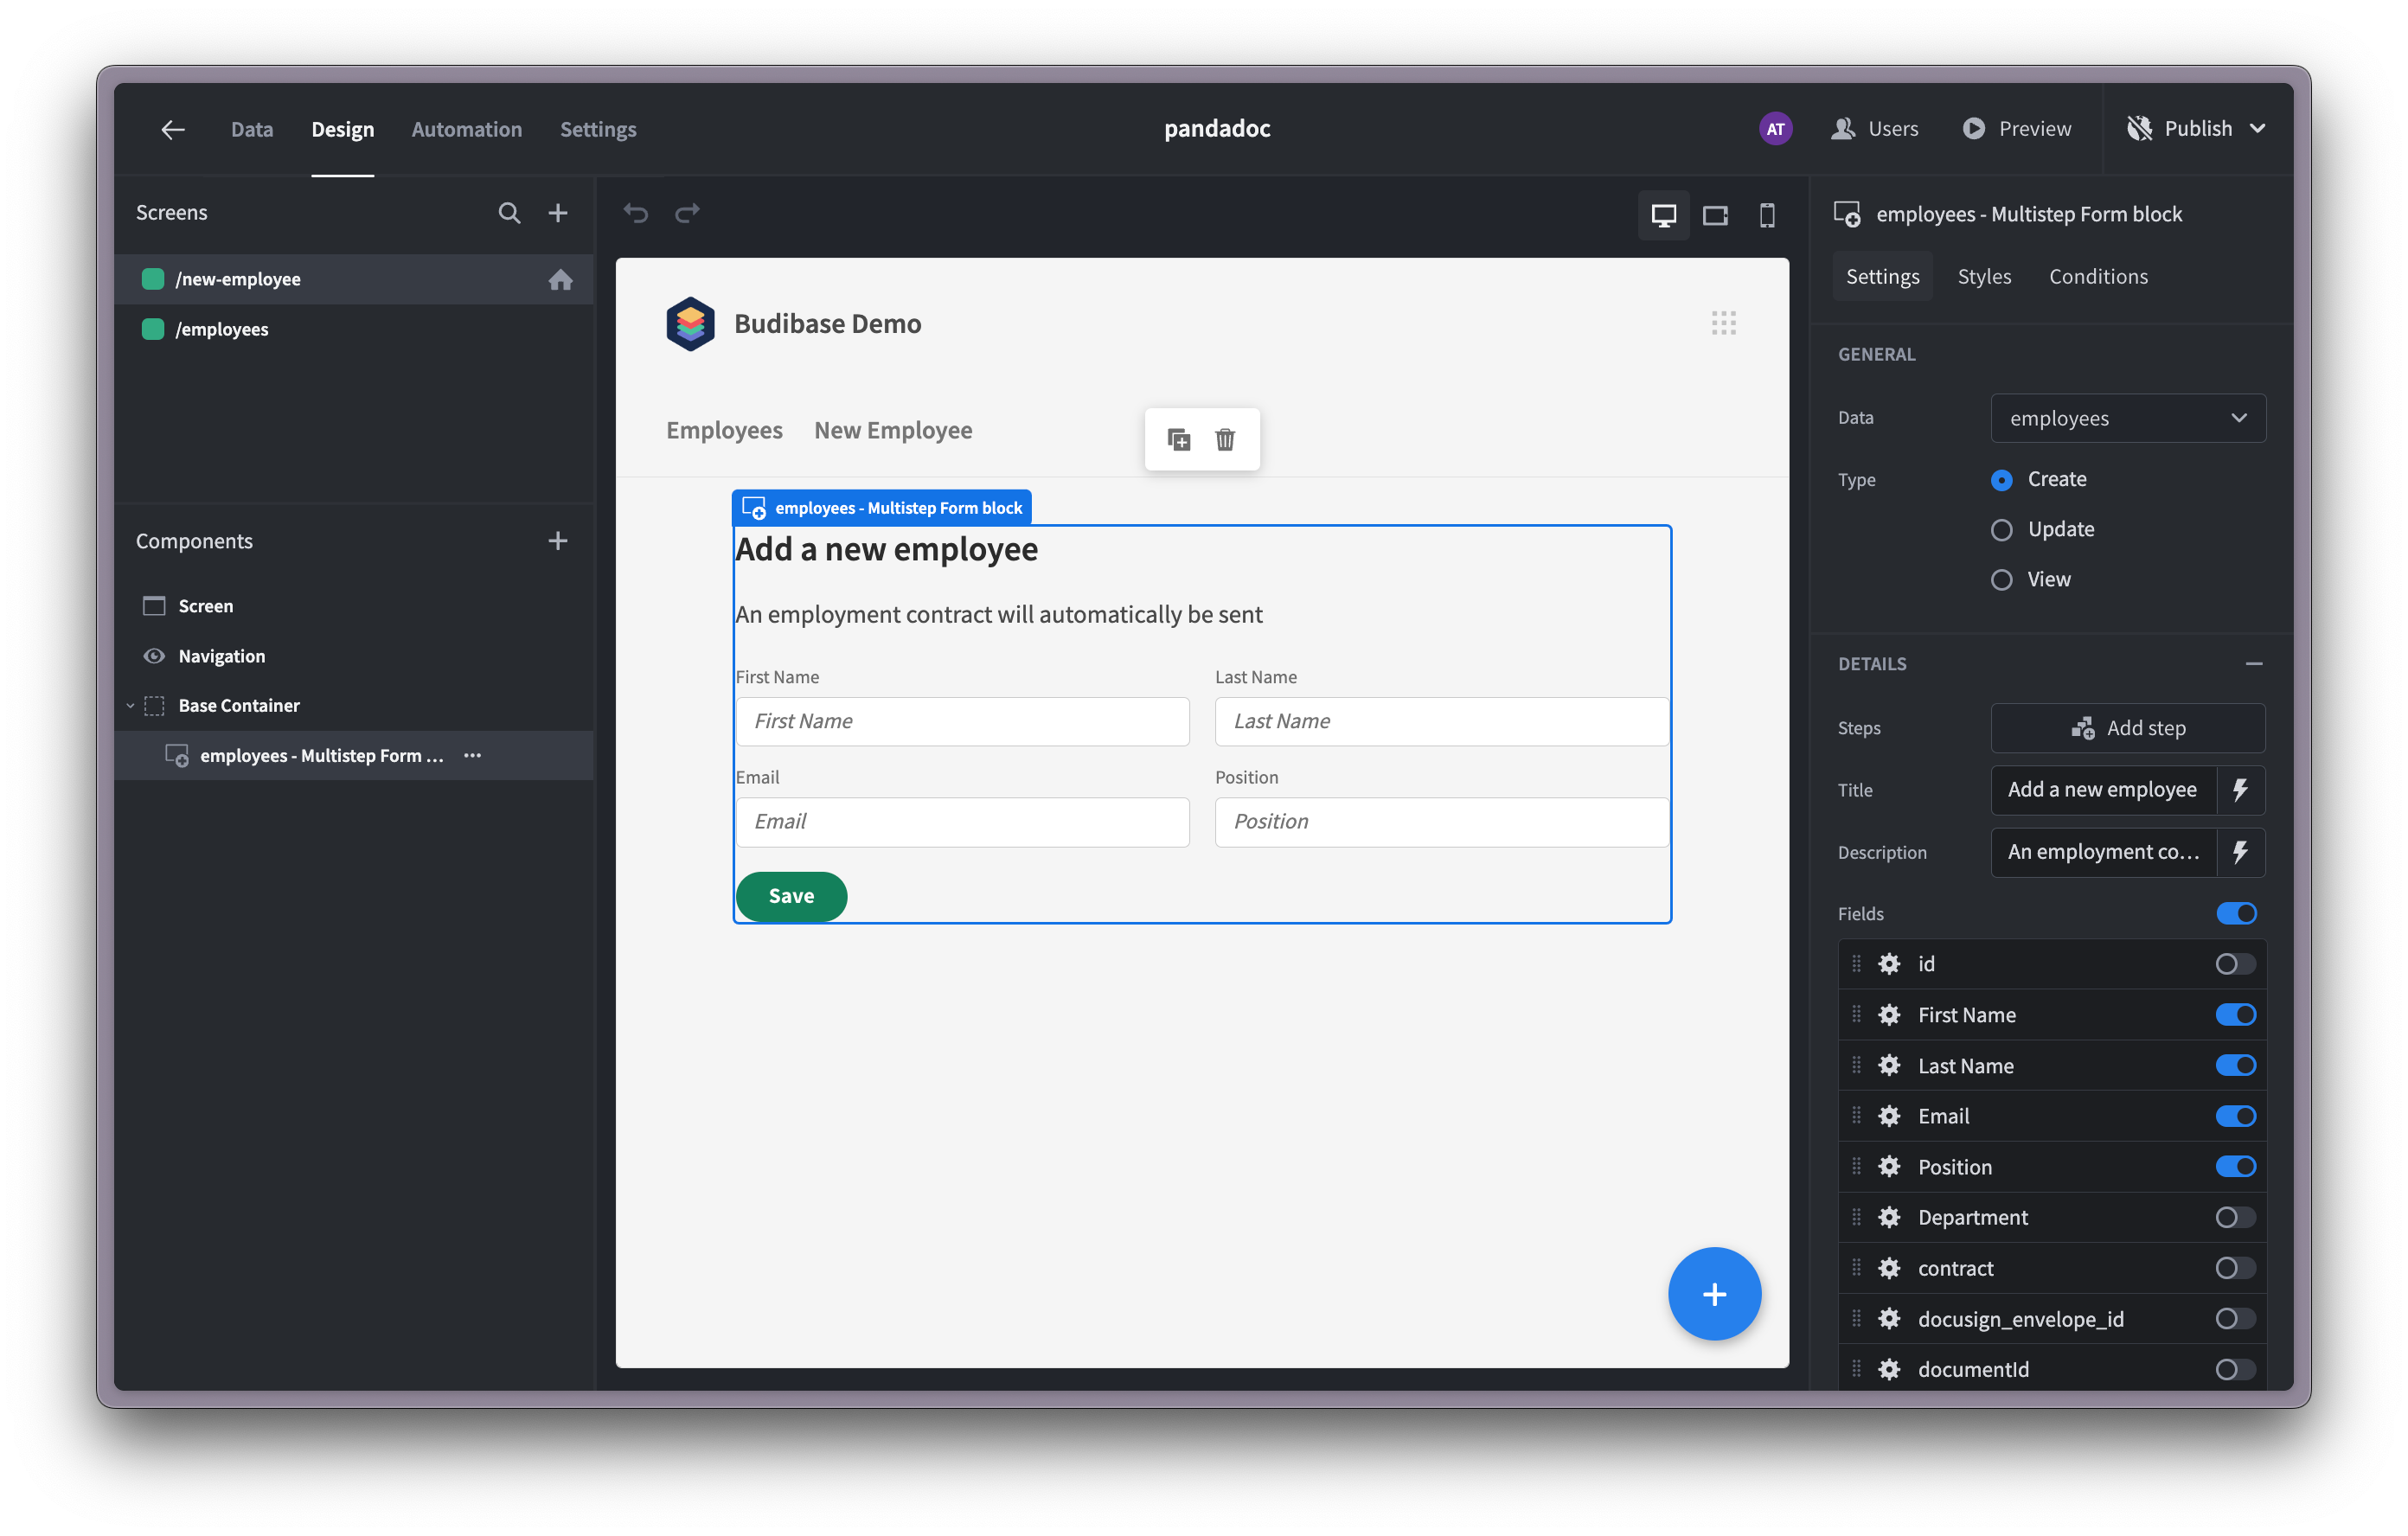
Task: Delete the form block via trash icon
Action: coord(1225,440)
